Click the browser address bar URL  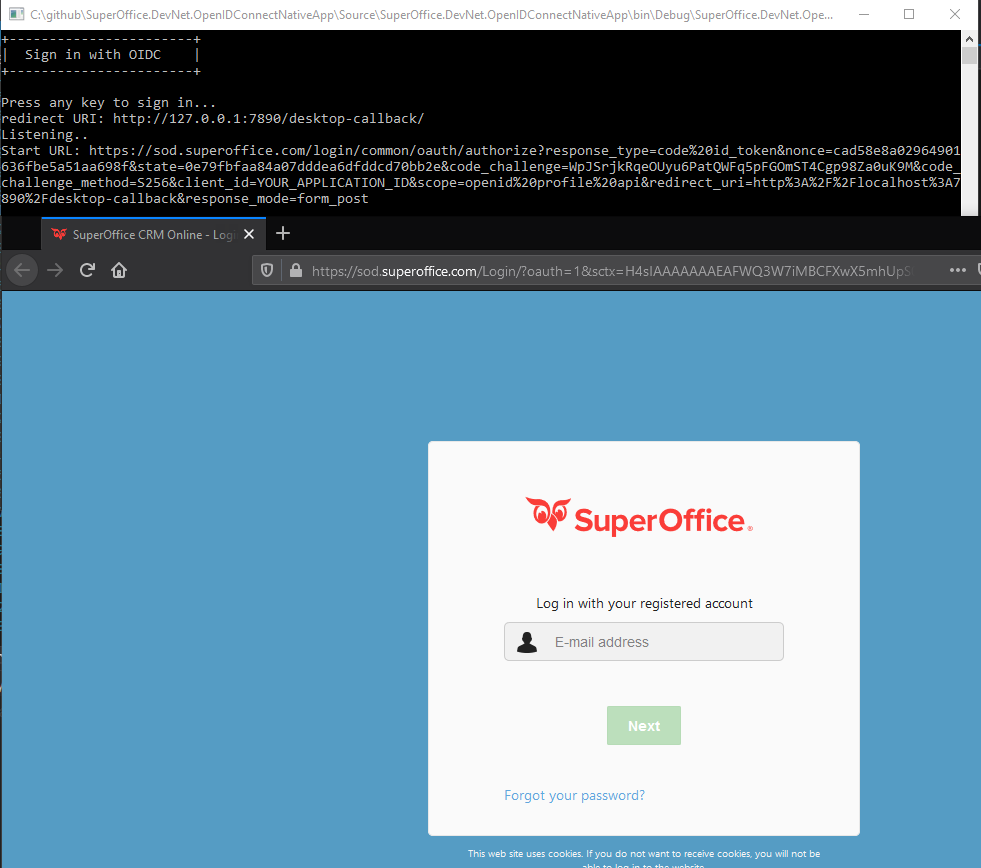click(x=612, y=271)
